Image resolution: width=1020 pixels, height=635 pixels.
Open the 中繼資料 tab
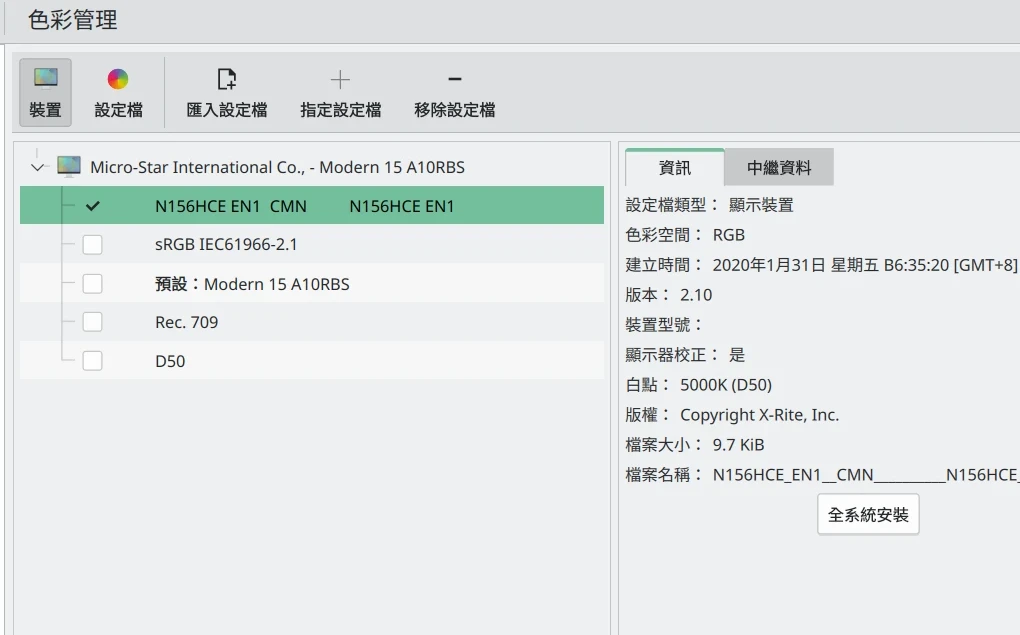[x=779, y=168]
